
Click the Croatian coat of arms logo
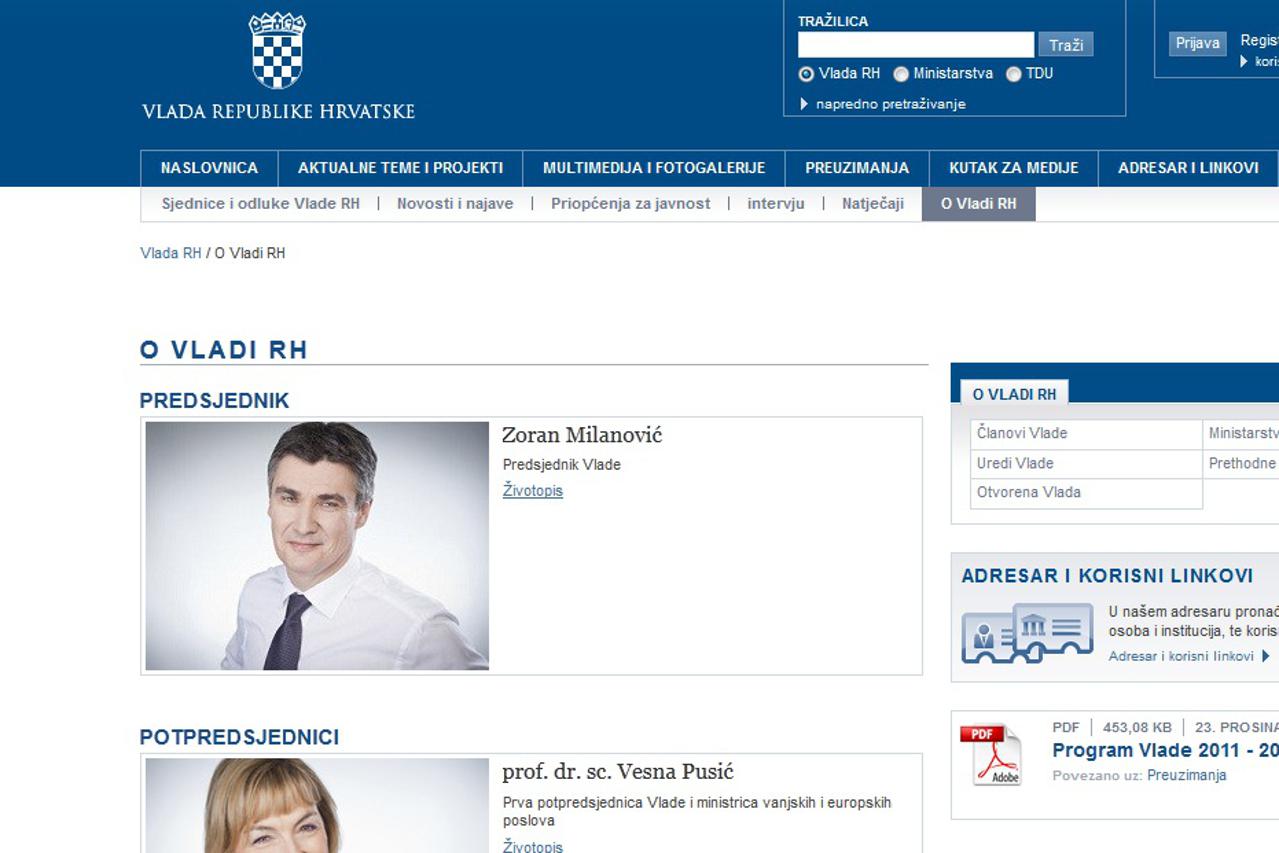pyautogui.click(x=277, y=51)
